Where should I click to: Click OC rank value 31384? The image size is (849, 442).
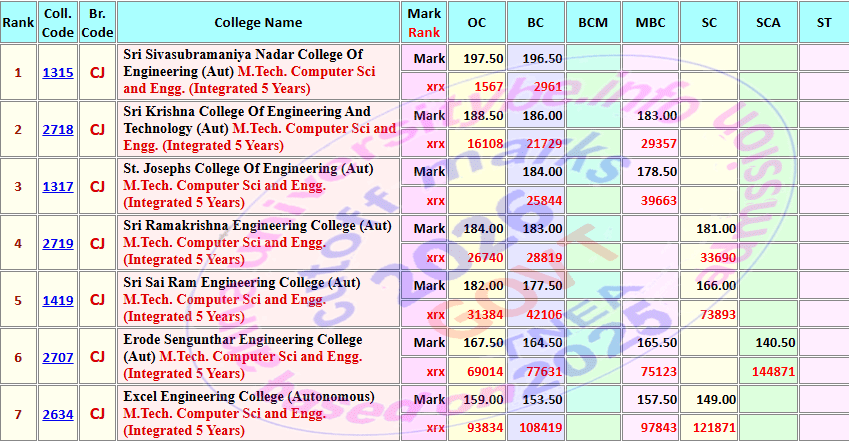tap(485, 314)
